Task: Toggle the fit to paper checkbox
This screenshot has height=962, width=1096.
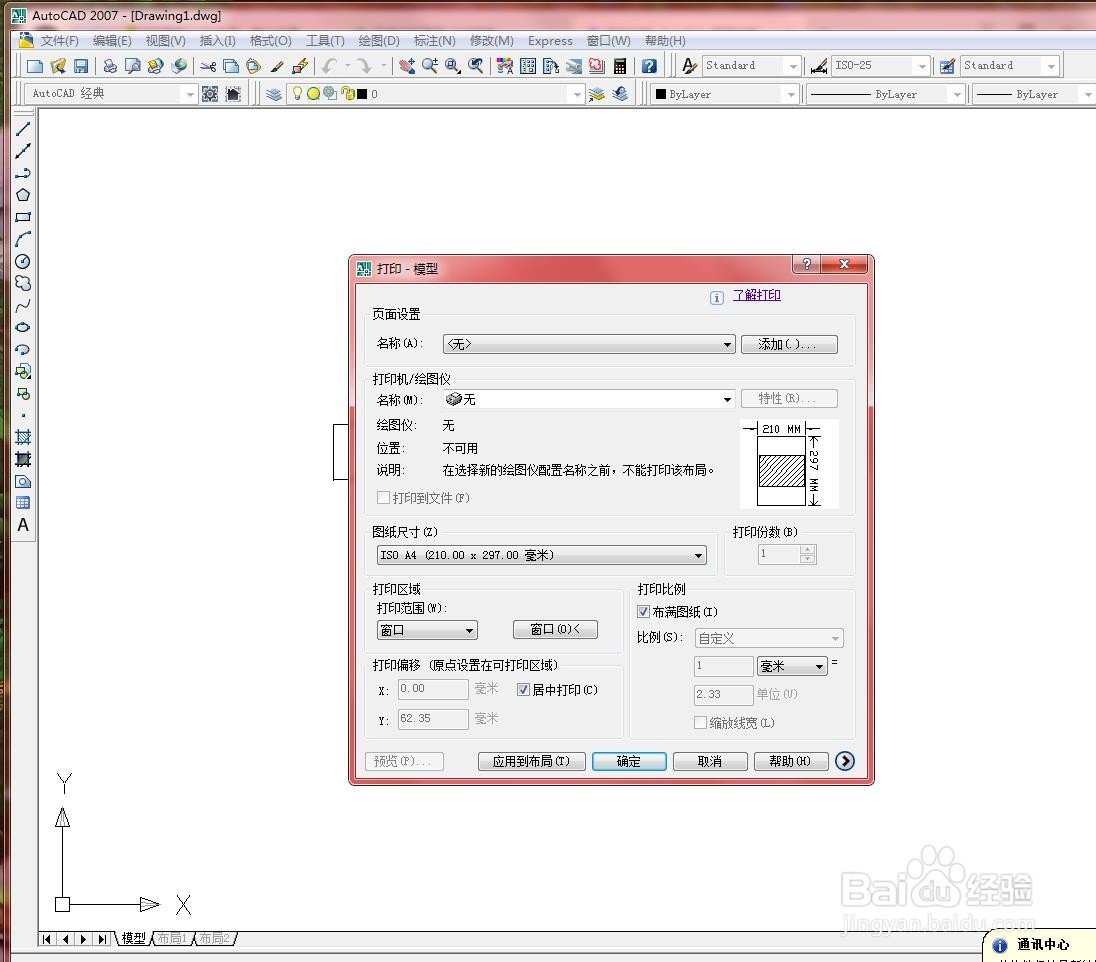Action: (643, 612)
